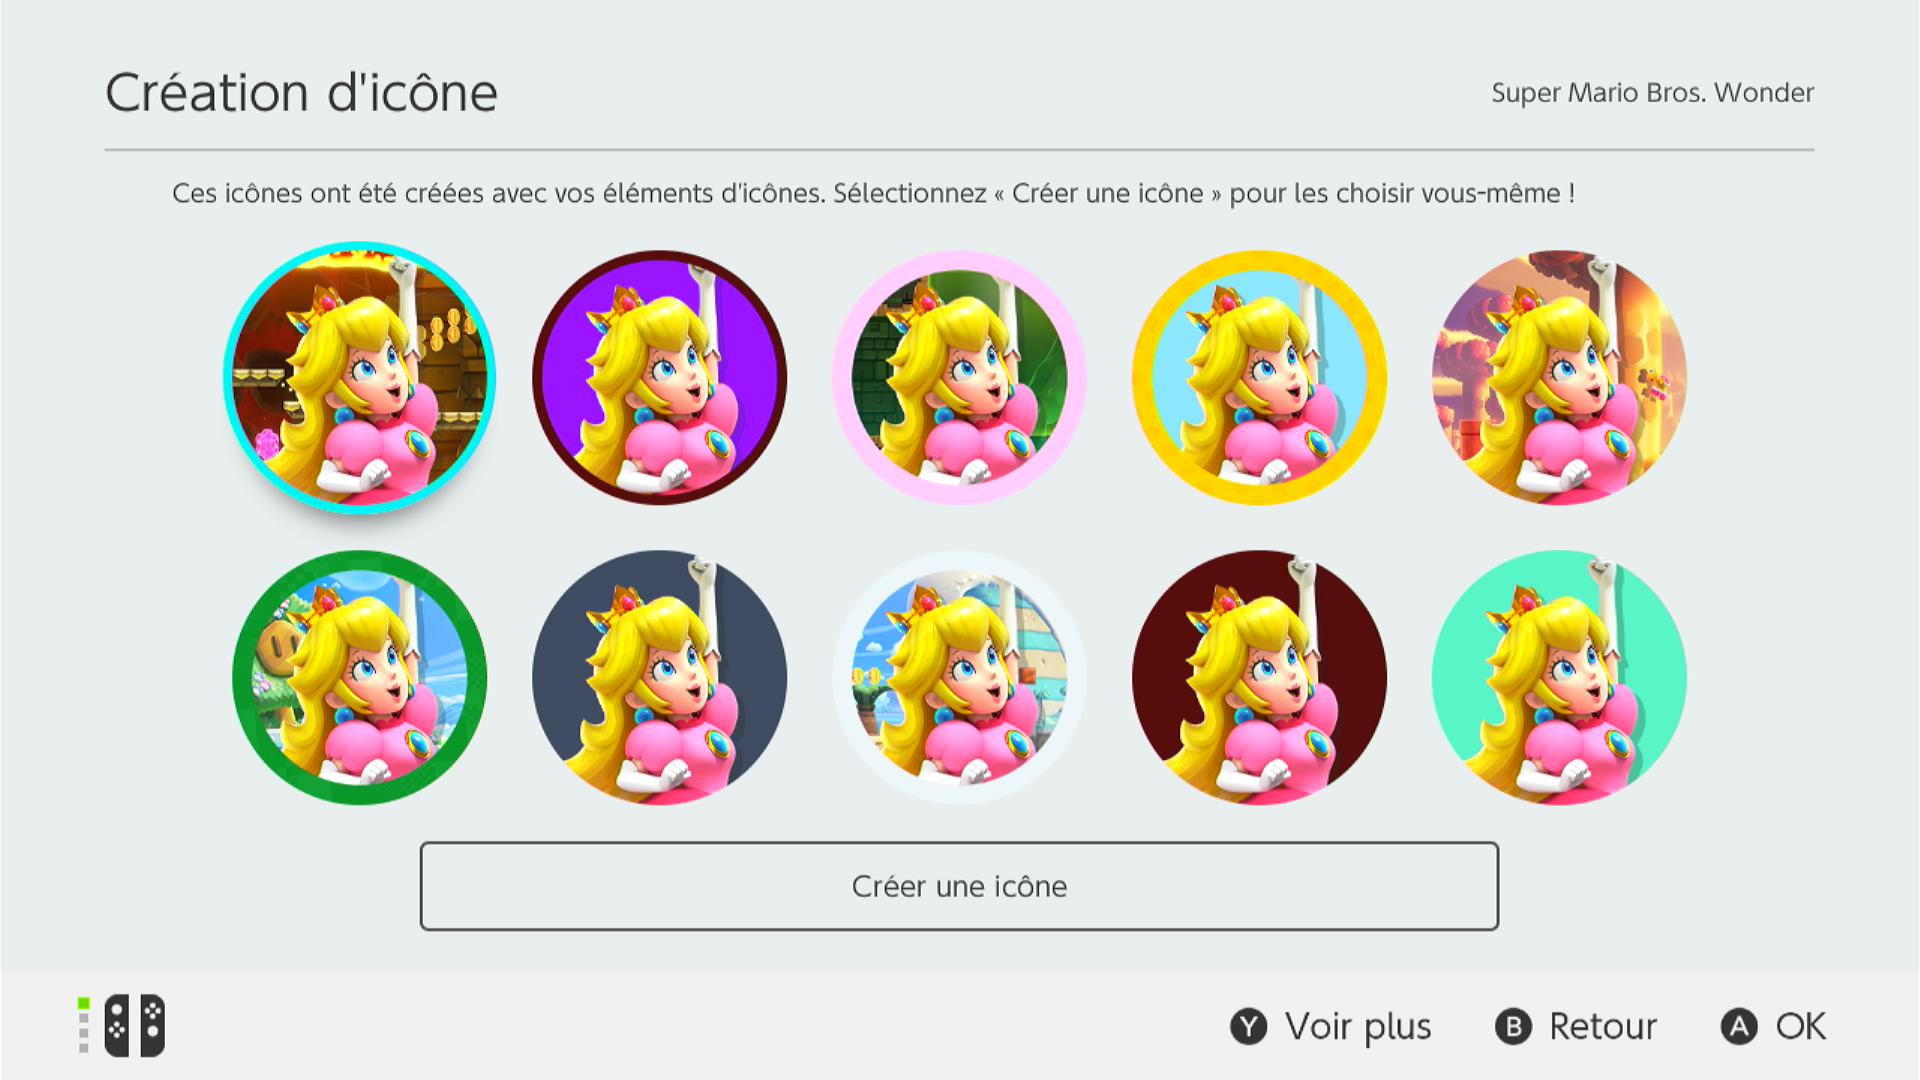The height and width of the screenshot is (1080, 1920).
Task: Click the Création d'icône heading
Action: point(301,93)
